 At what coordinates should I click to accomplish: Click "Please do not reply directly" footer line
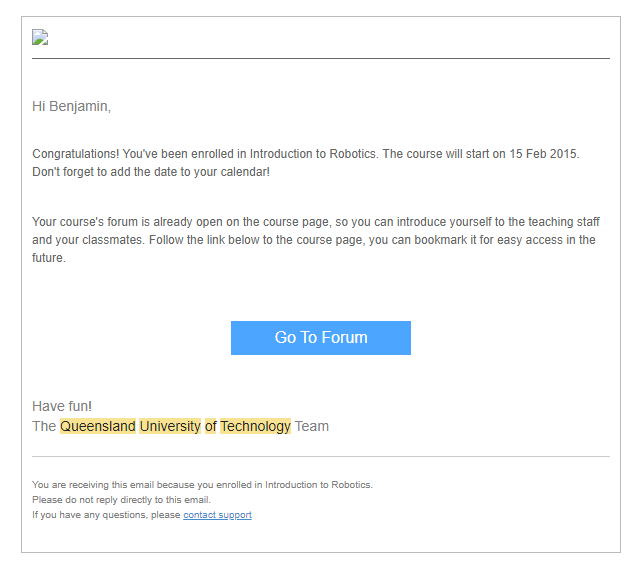(121, 500)
